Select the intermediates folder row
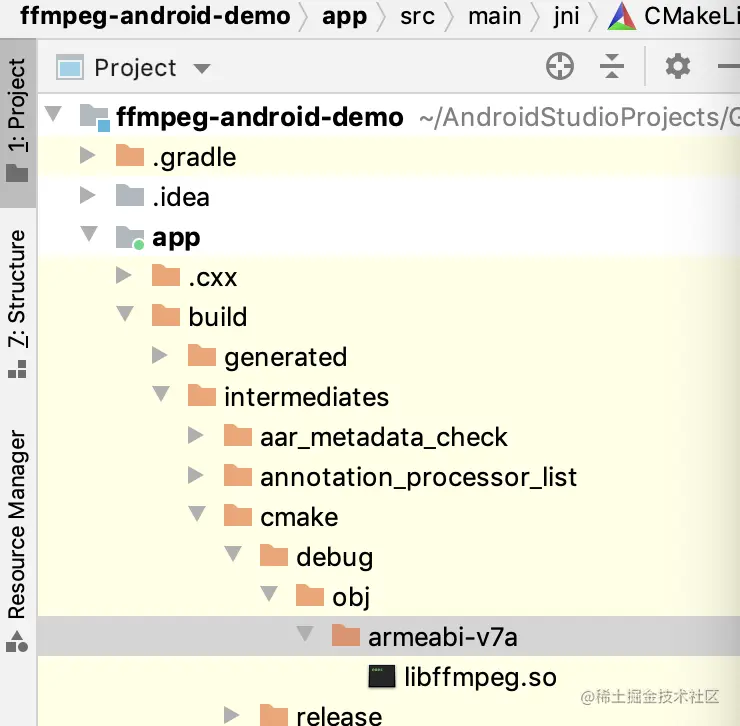 [x=388, y=397]
